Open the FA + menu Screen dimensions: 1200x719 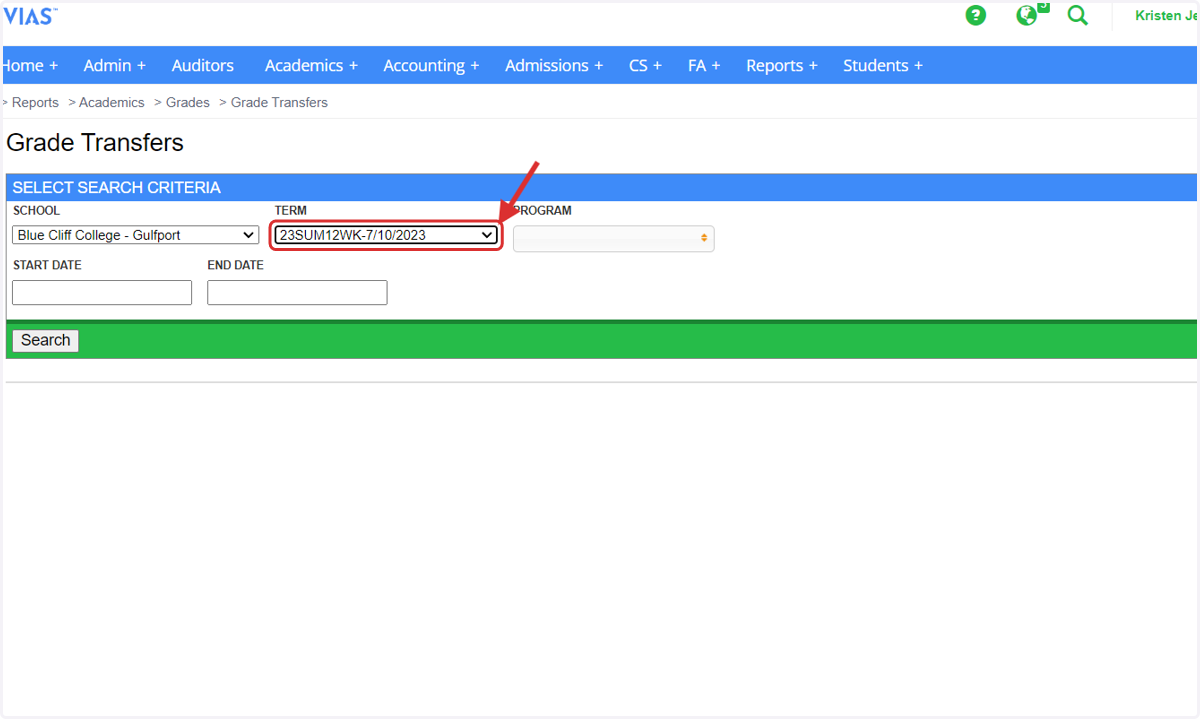coord(704,66)
